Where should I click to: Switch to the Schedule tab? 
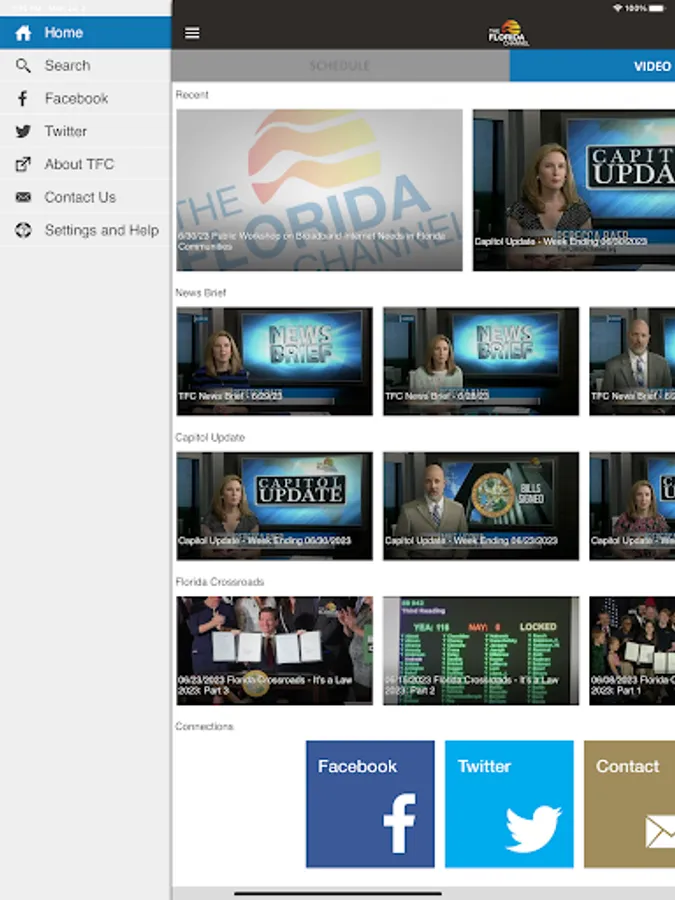tap(340, 65)
